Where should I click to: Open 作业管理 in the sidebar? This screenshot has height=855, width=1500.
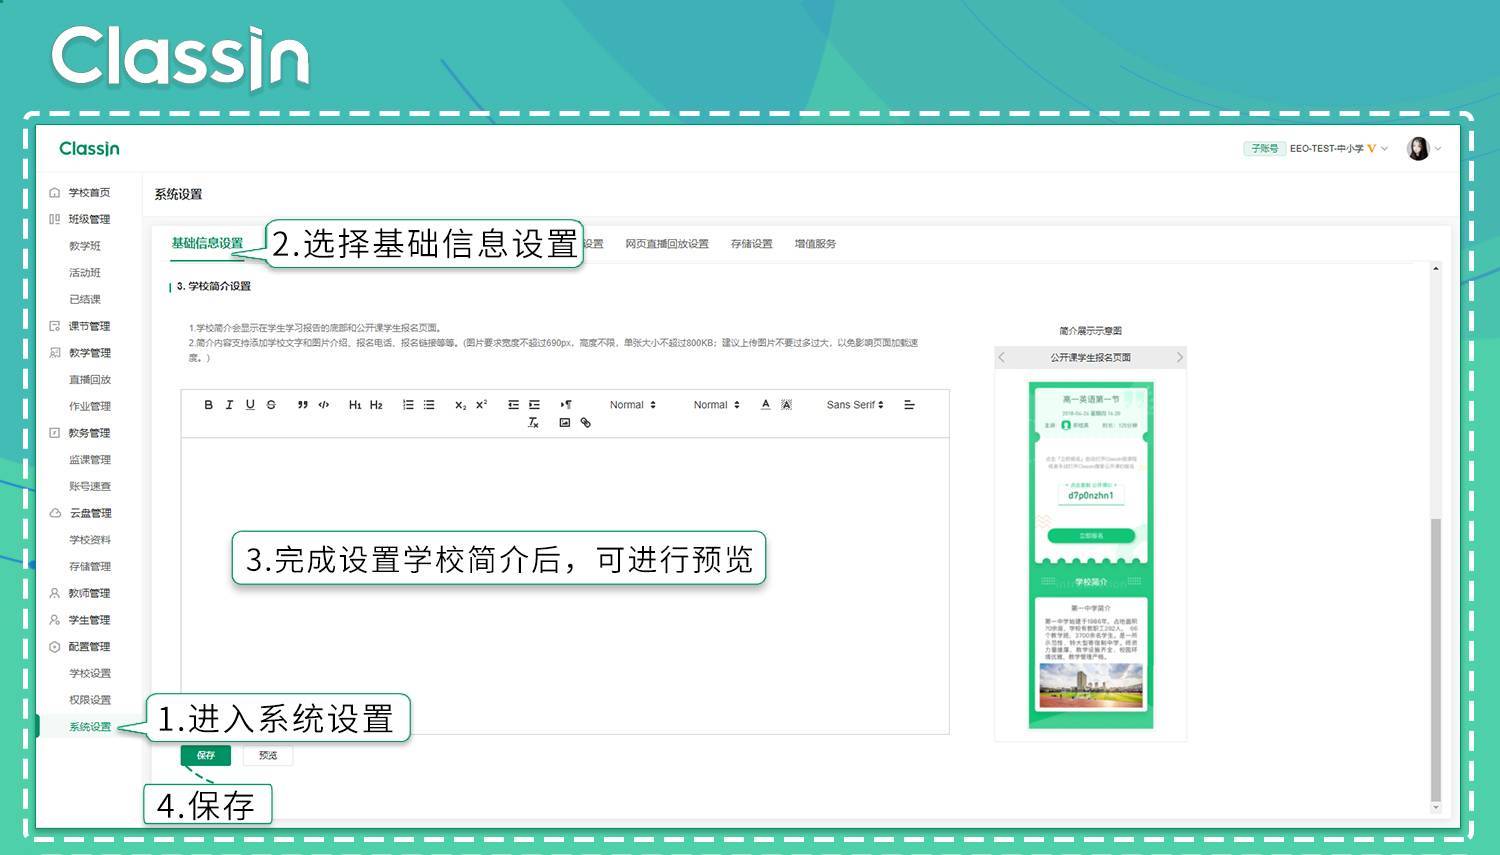point(90,406)
